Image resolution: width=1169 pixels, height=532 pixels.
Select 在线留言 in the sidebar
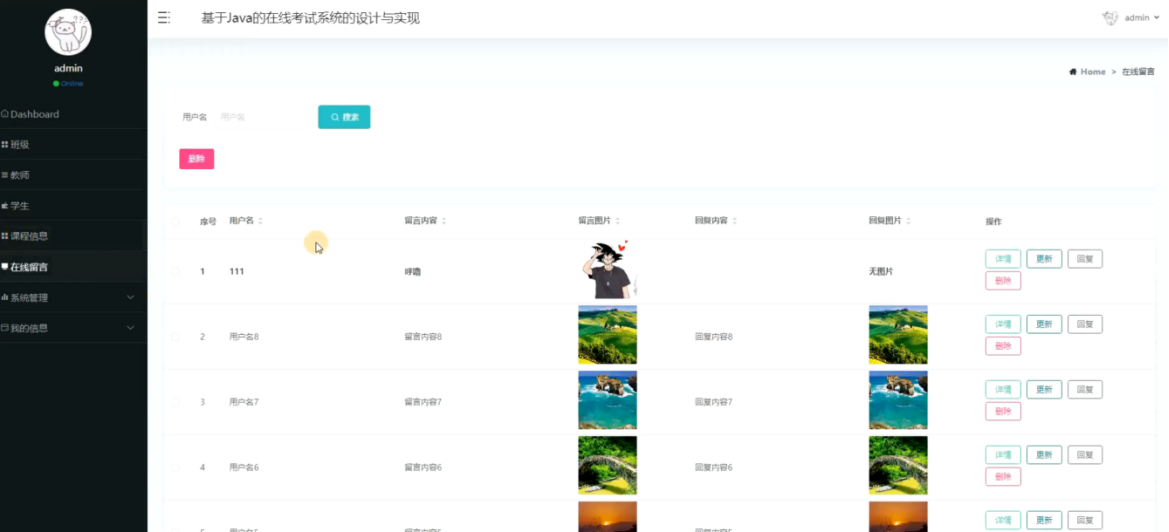tap(73, 267)
